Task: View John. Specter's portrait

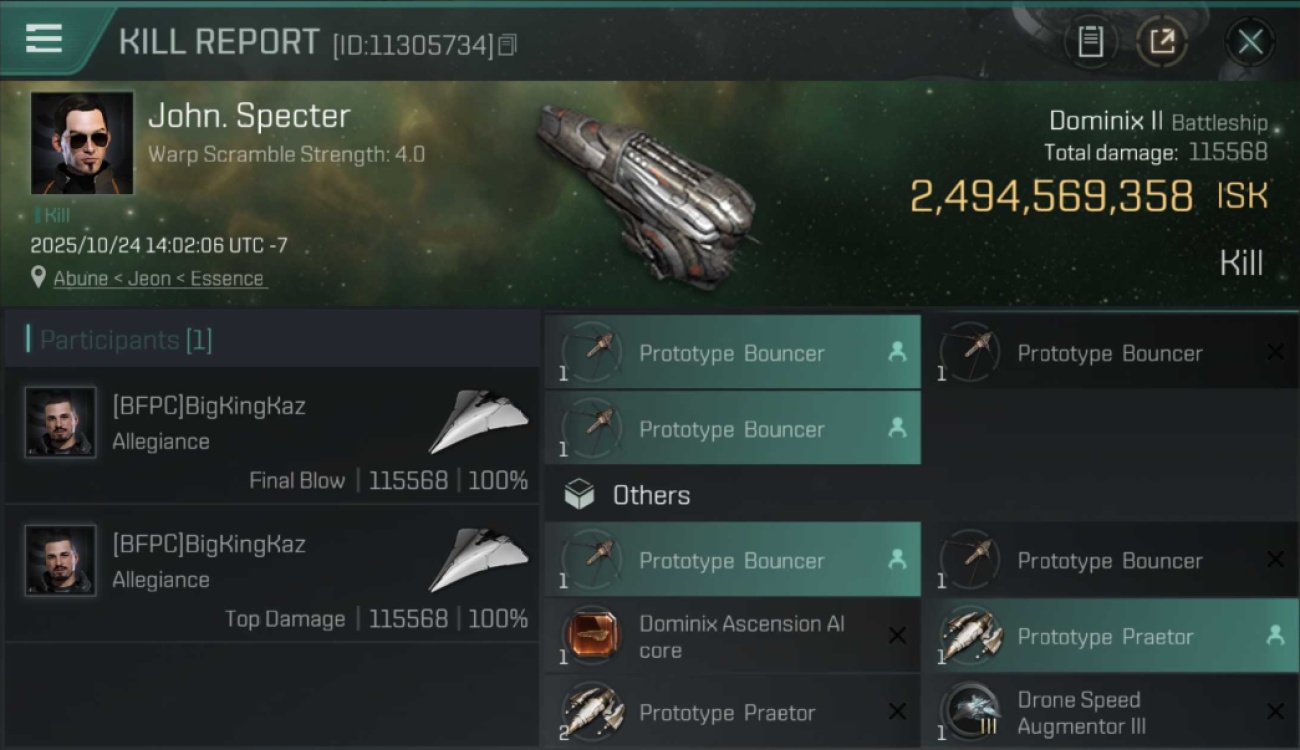Action: pyautogui.click(x=82, y=143)
